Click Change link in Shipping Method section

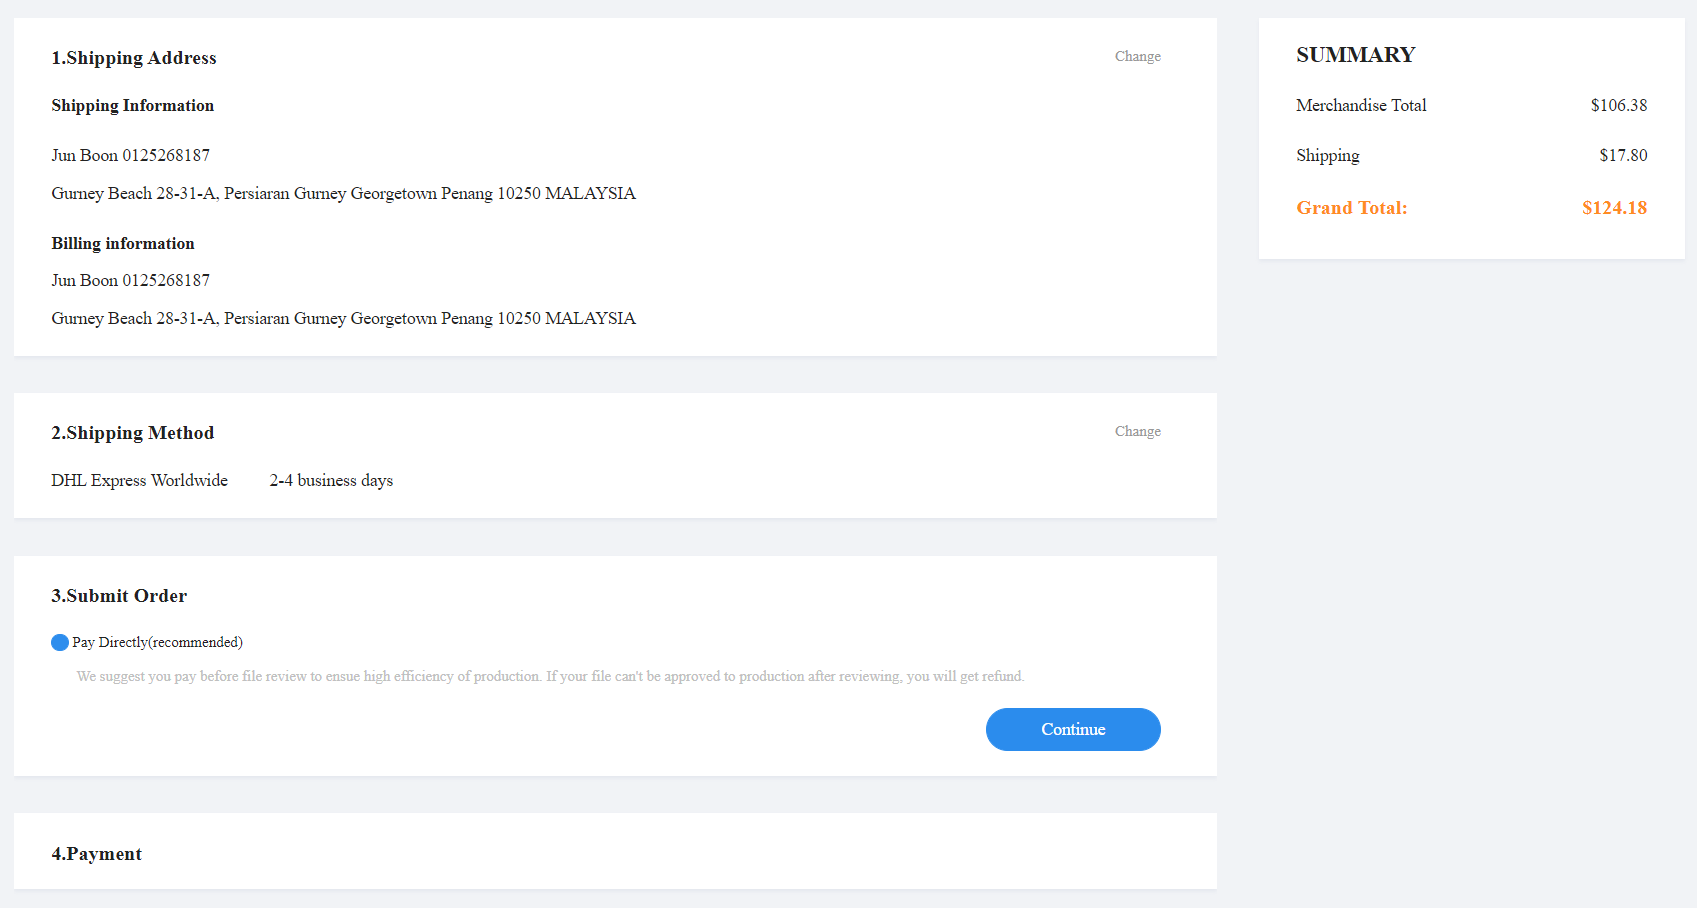pyautogui.click(x=1137, y=431)
